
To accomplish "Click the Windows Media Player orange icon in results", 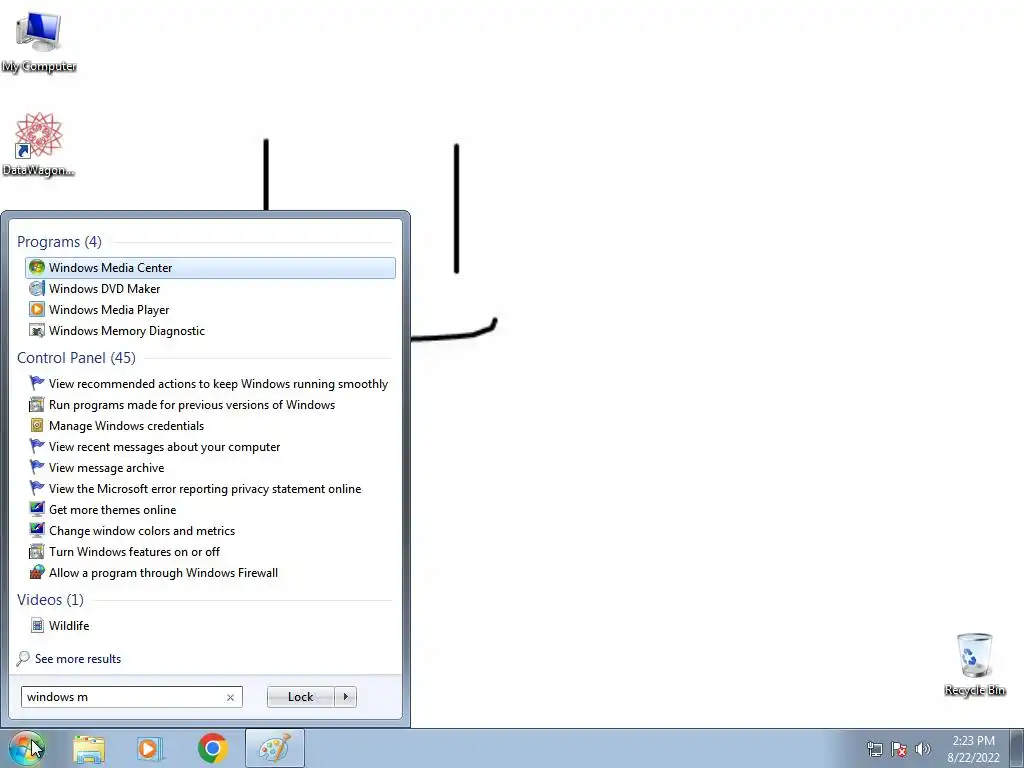I will pyautogui.click(x=37, y=309).
